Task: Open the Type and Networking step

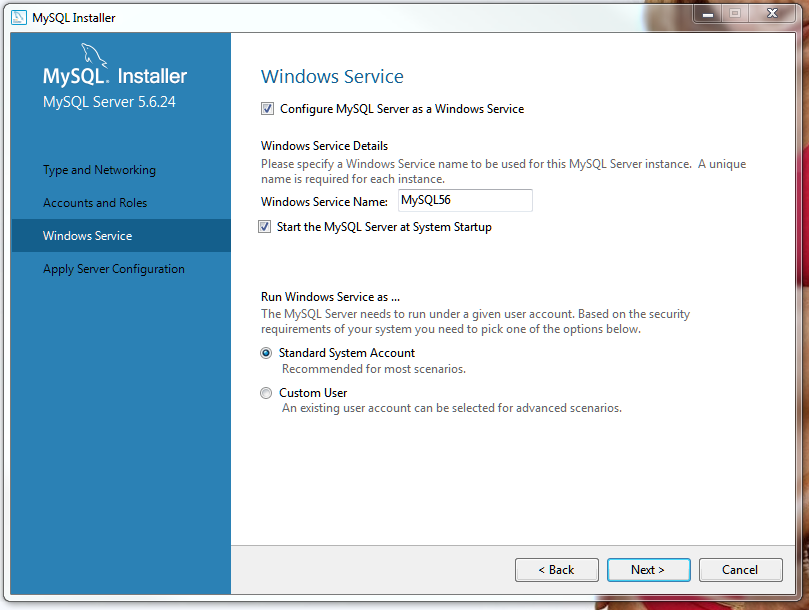Action: [x=99, y=170]
